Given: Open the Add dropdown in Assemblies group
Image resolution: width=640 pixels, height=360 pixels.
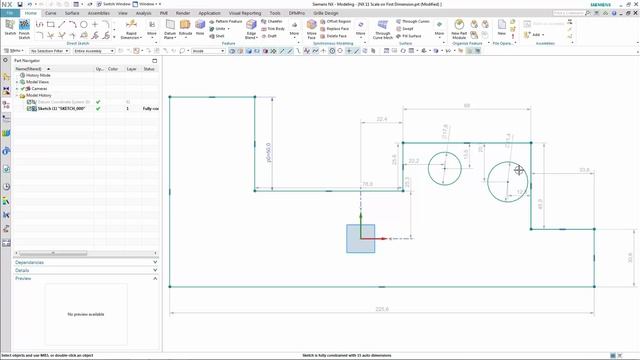Looking at the screenshot, I should 536,35.
